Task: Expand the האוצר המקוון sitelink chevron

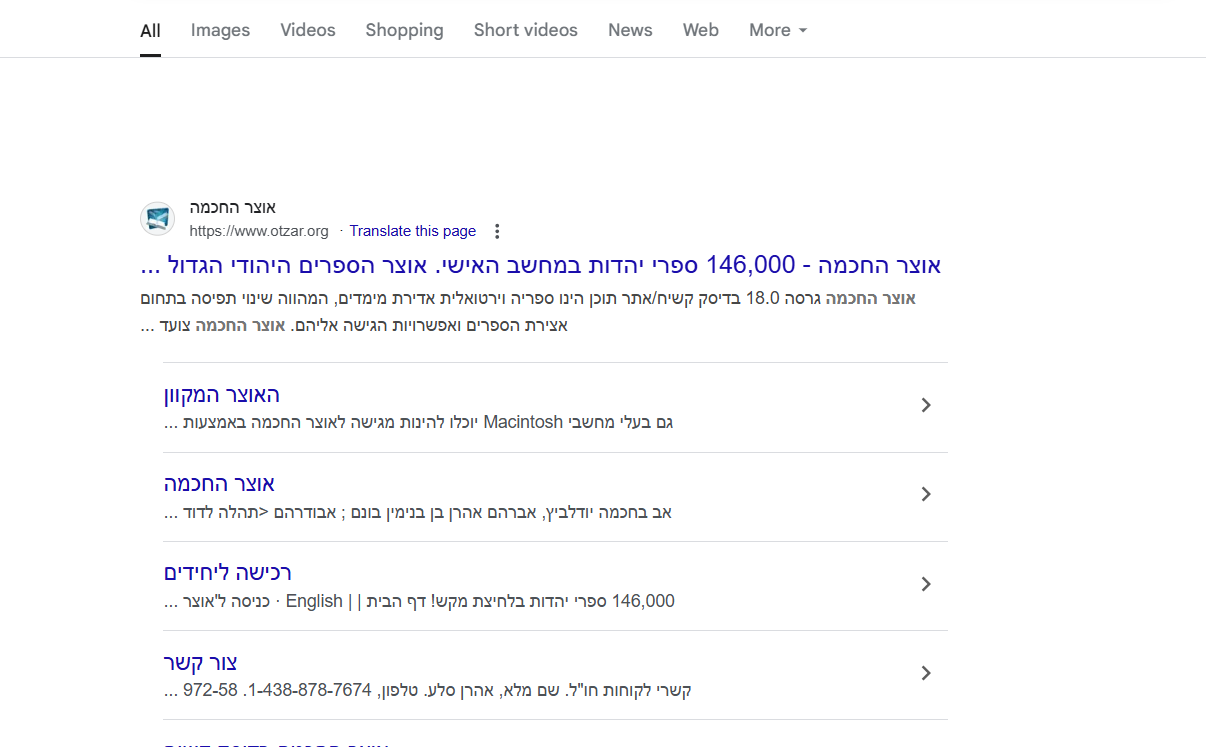Action: pos(926,405)
